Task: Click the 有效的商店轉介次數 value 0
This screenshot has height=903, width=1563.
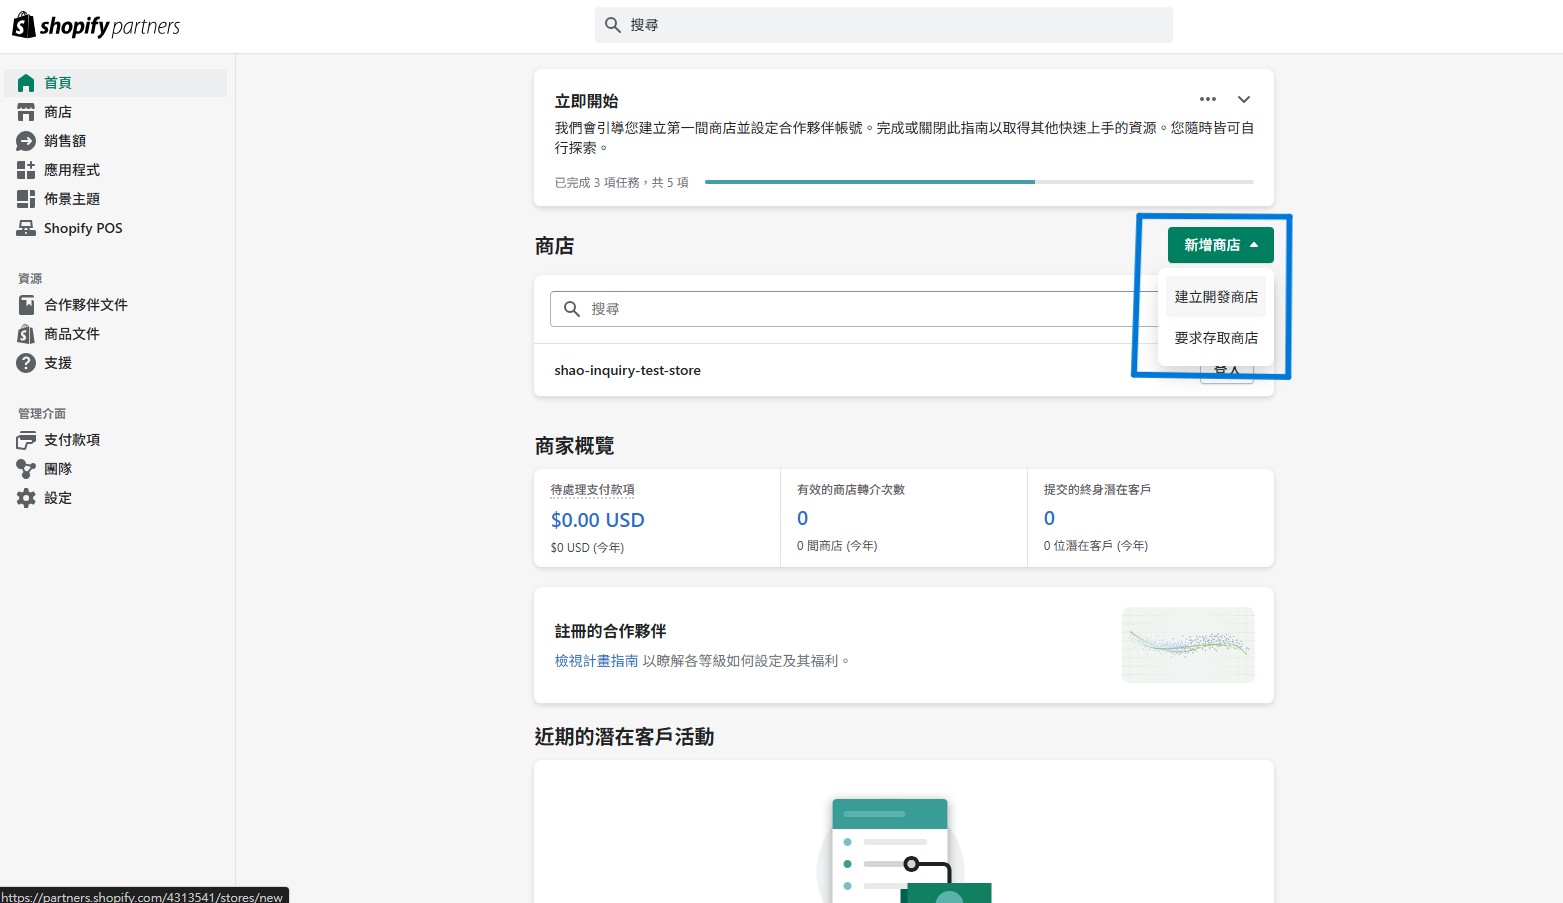Action: (x=802, y=518)
